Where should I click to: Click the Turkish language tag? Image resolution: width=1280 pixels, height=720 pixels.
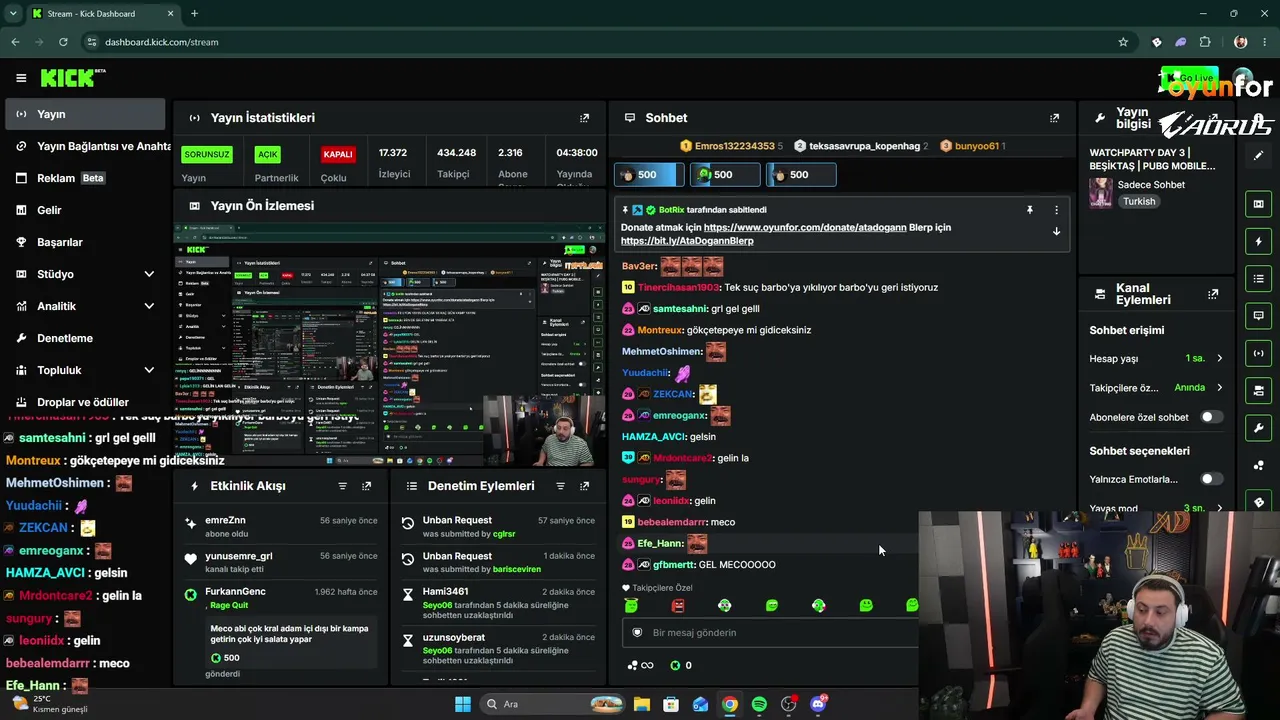pos(1139,201)
